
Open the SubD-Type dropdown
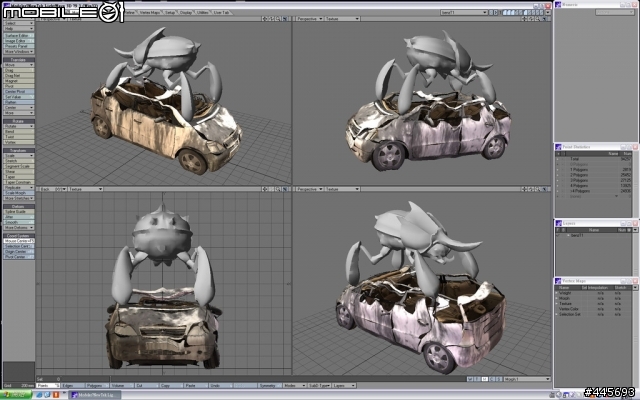(319, 385)
